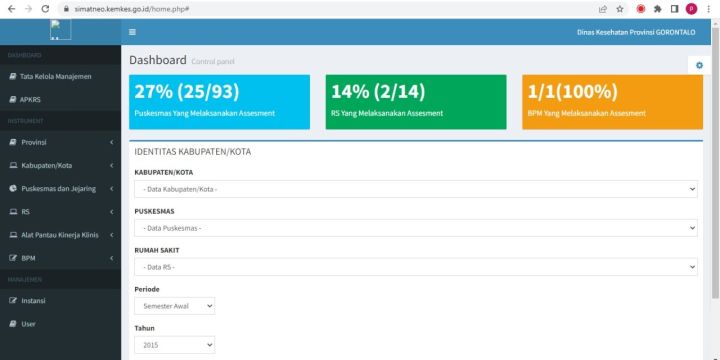
Task: Open the Kabupaten/Kota data dropdown
Action: pos(416,189)
